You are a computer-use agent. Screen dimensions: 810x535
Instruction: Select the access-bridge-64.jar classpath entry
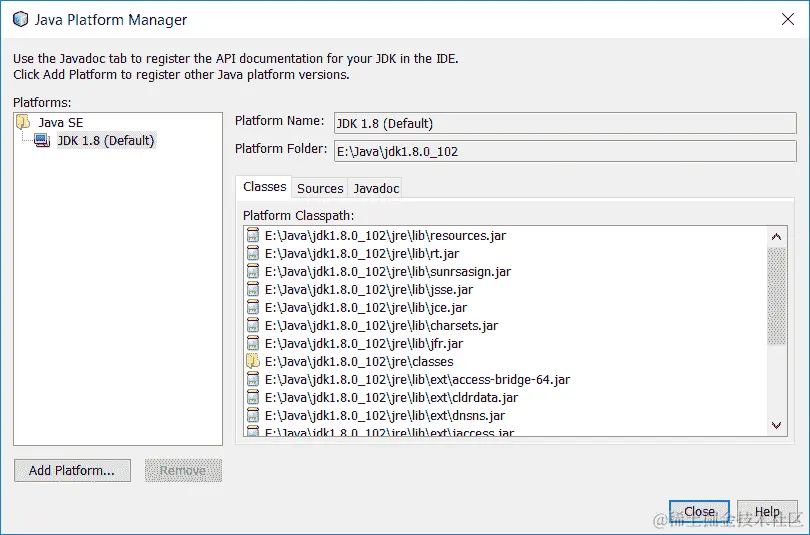(x=417, y=380)
